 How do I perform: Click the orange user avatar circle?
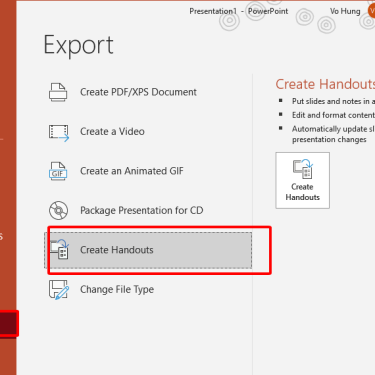371,11
